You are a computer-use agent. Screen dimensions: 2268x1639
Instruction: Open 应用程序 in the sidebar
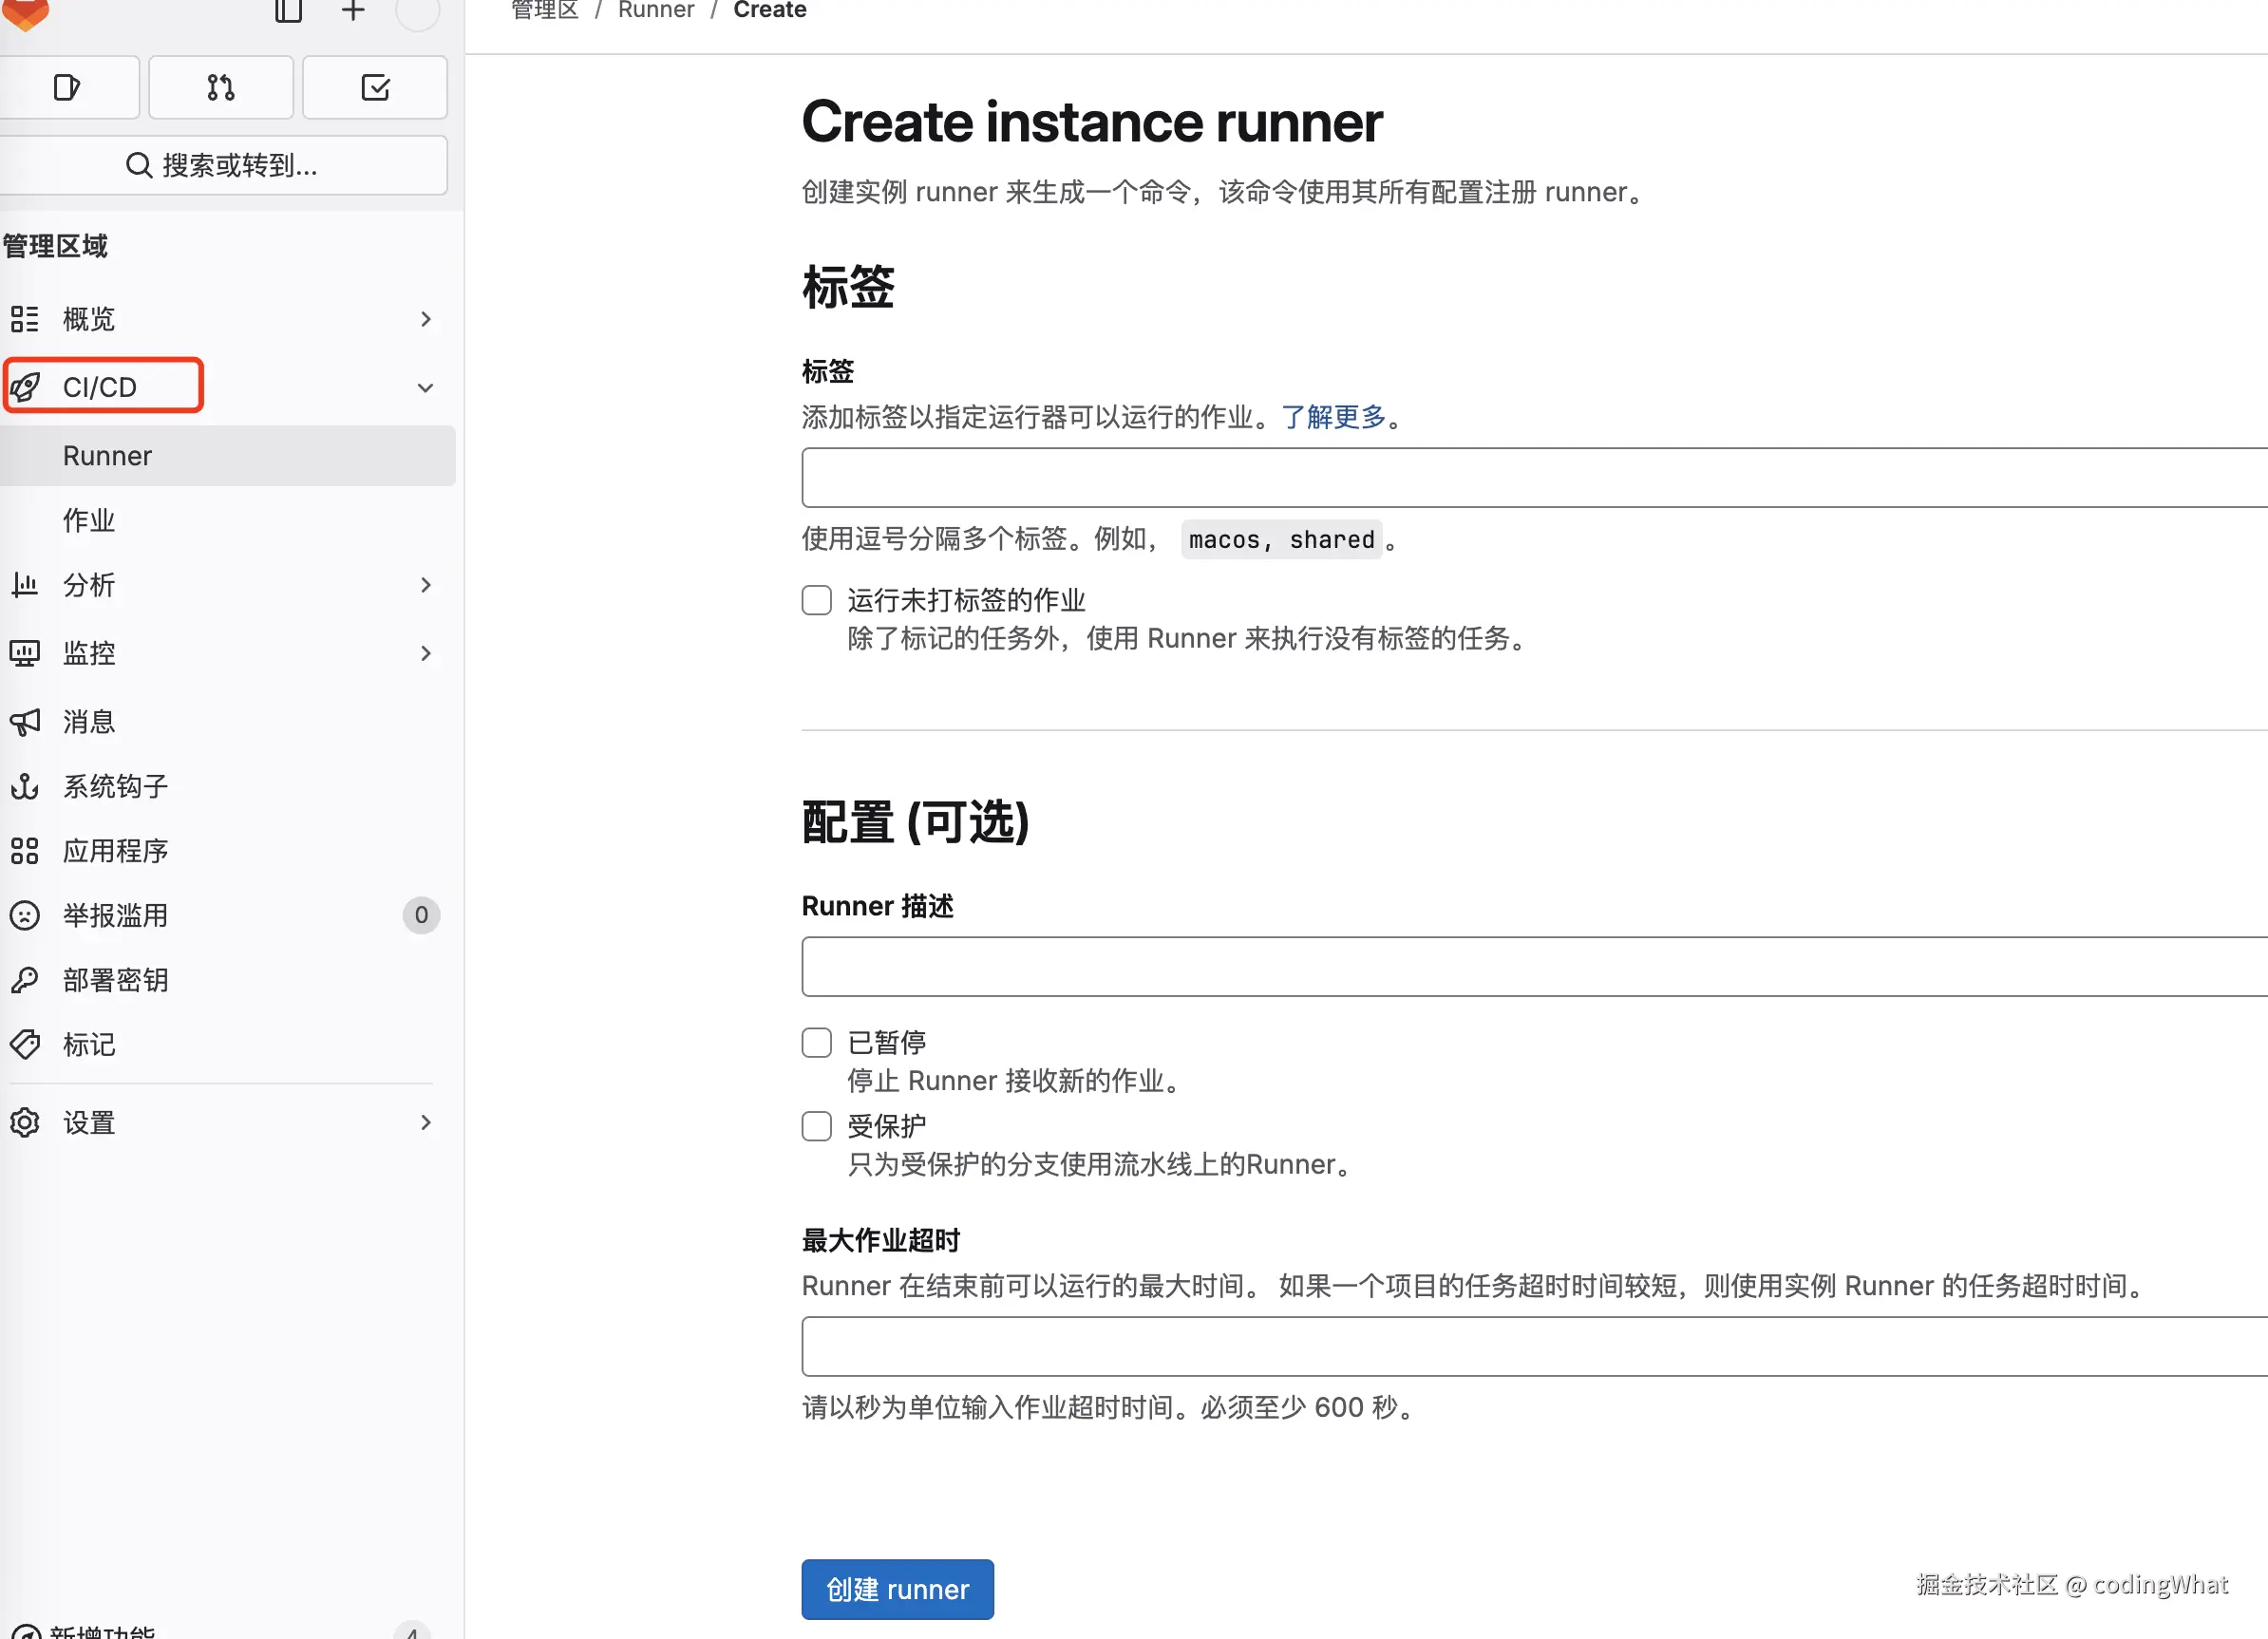point(115,851)
